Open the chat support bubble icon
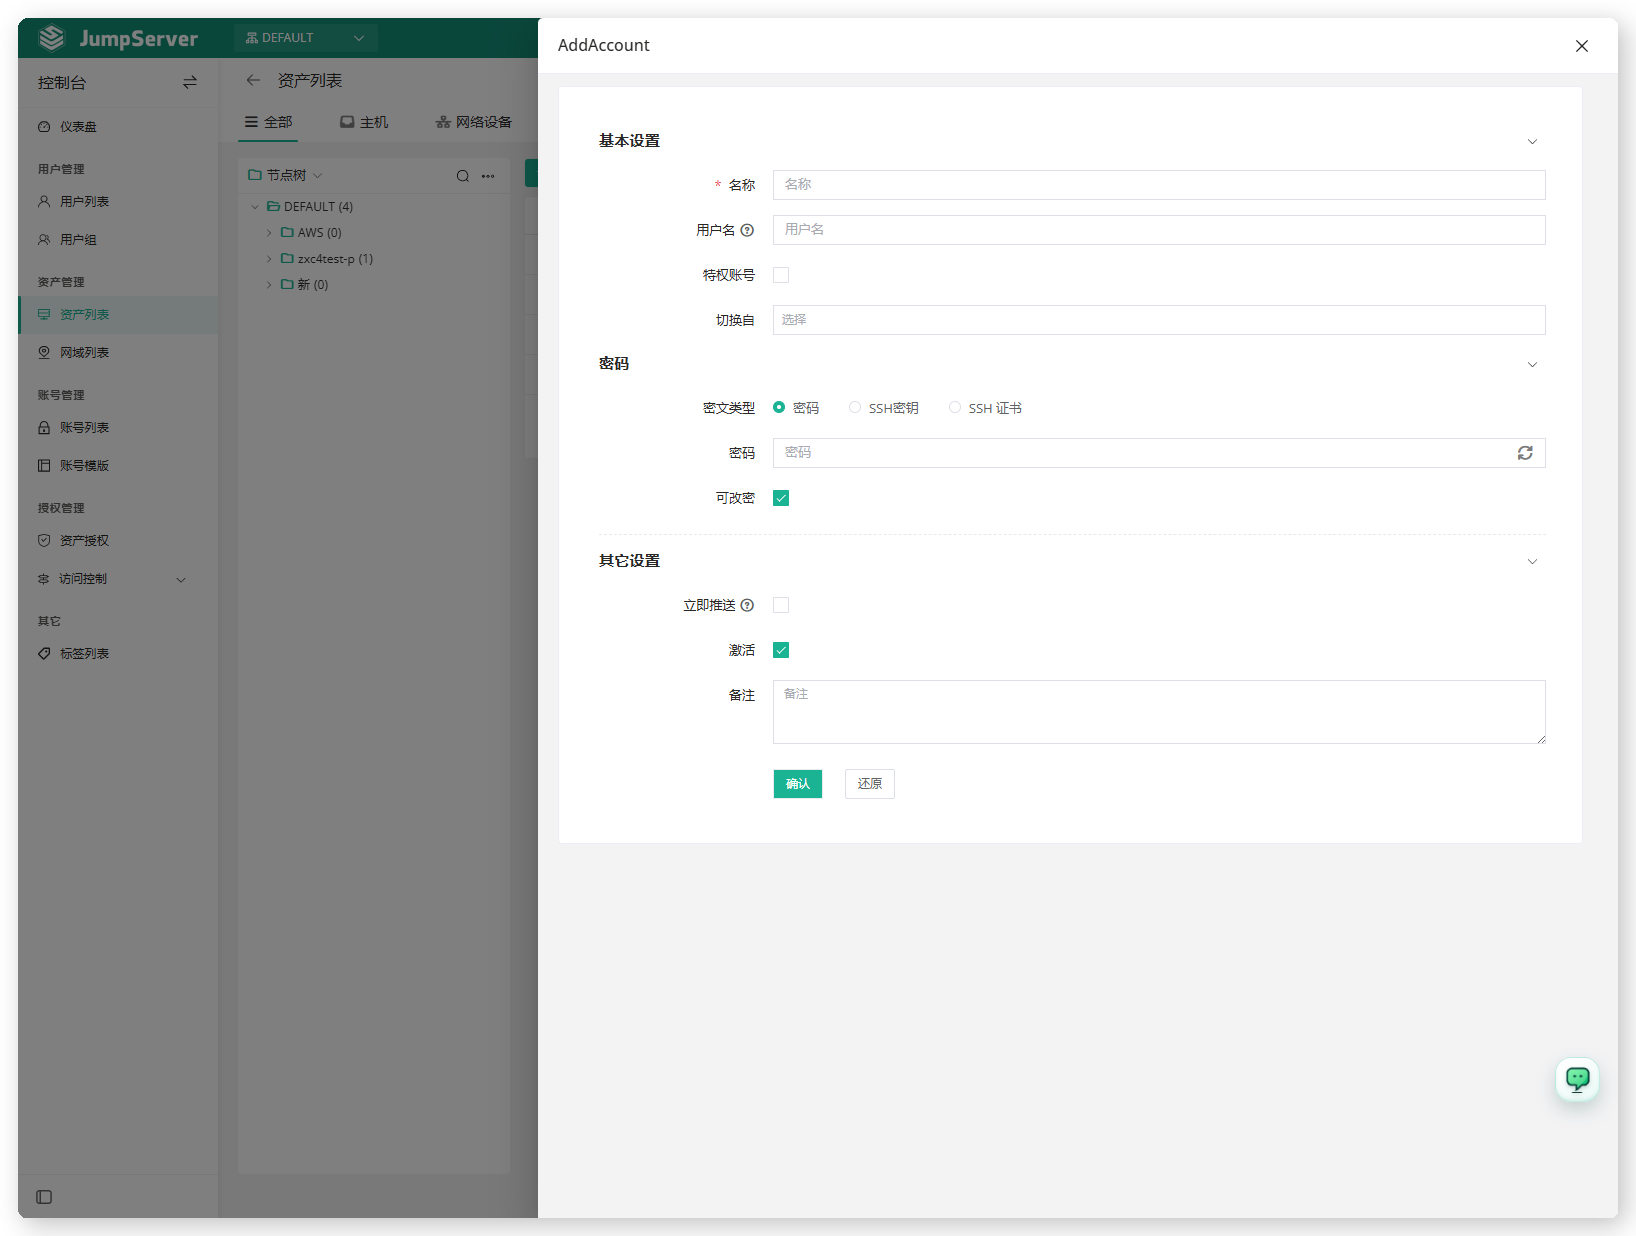Viewport: 1636px width, 1236px height. [1577, 1079]
